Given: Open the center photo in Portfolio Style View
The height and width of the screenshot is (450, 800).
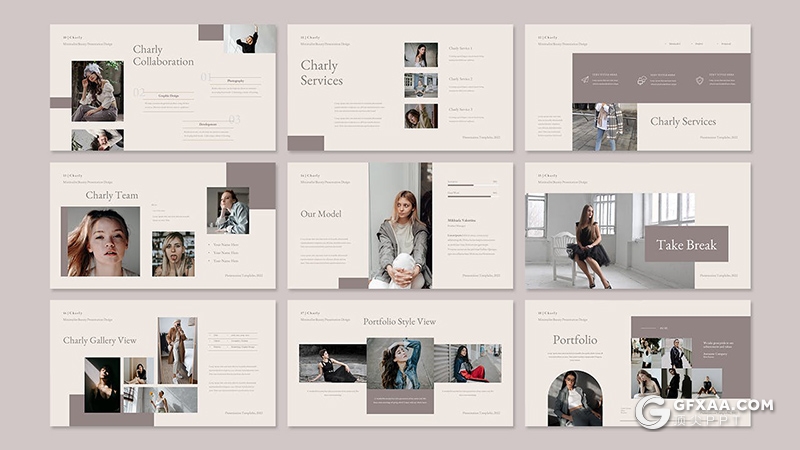Looking at the screenshot, I should click(400, 364).
